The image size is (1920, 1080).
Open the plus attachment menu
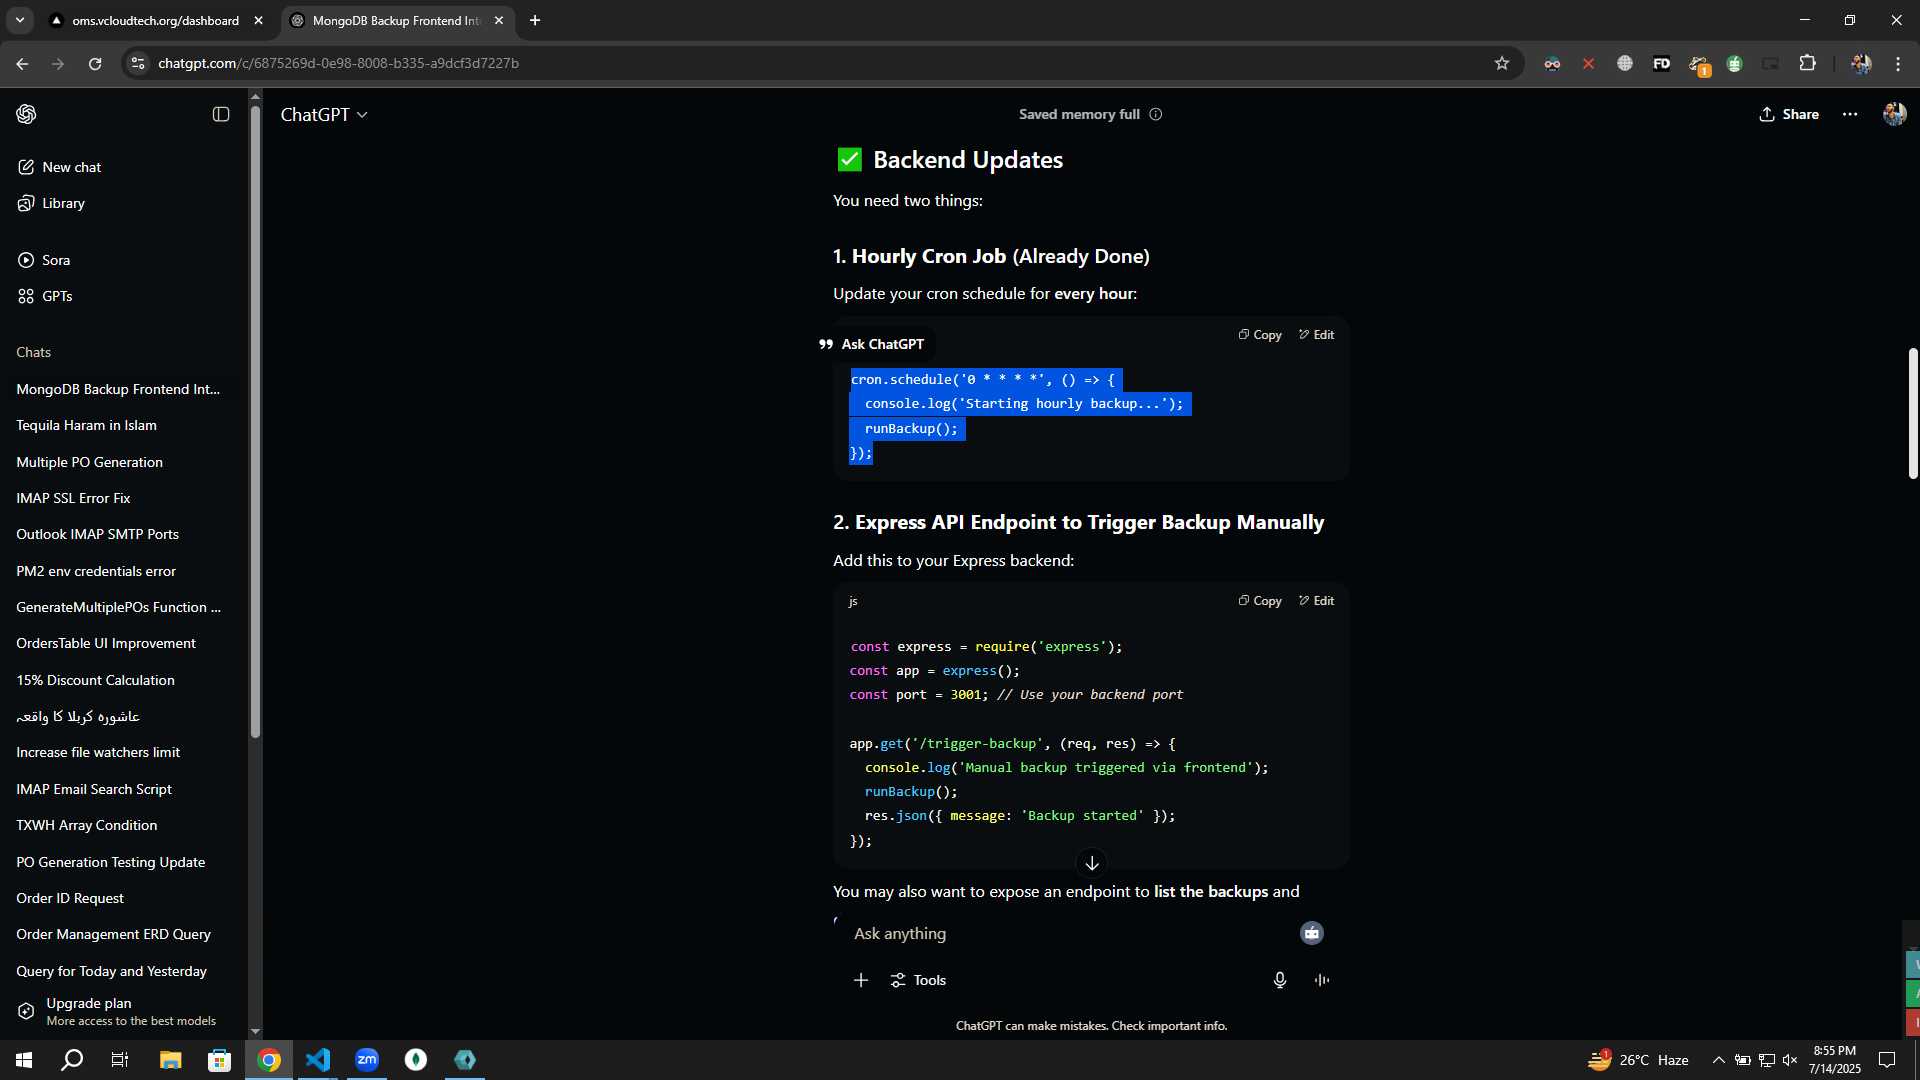(861, 980)
